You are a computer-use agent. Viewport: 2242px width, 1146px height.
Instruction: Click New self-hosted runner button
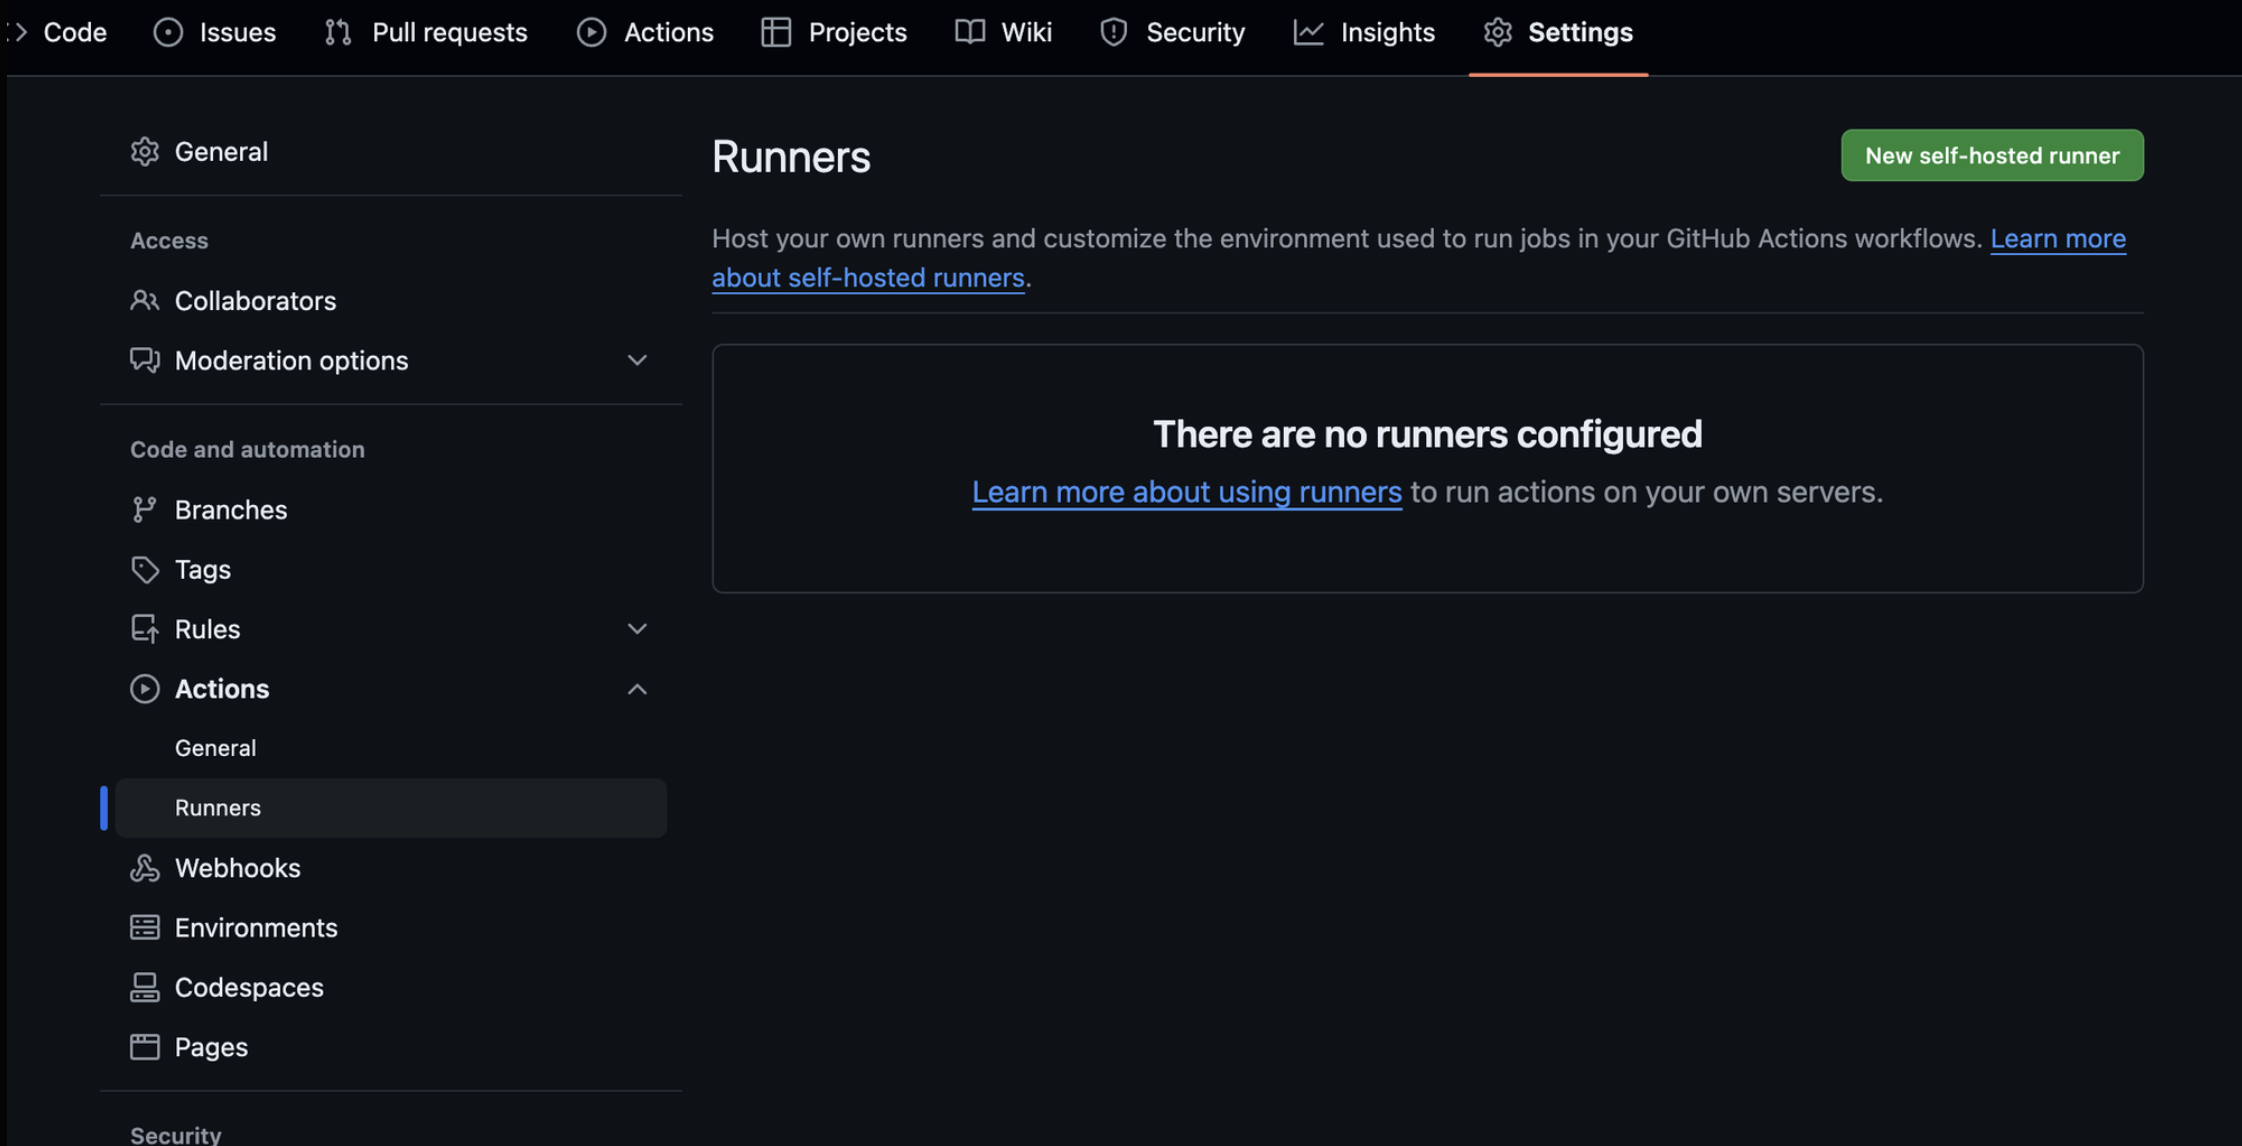1991,155
